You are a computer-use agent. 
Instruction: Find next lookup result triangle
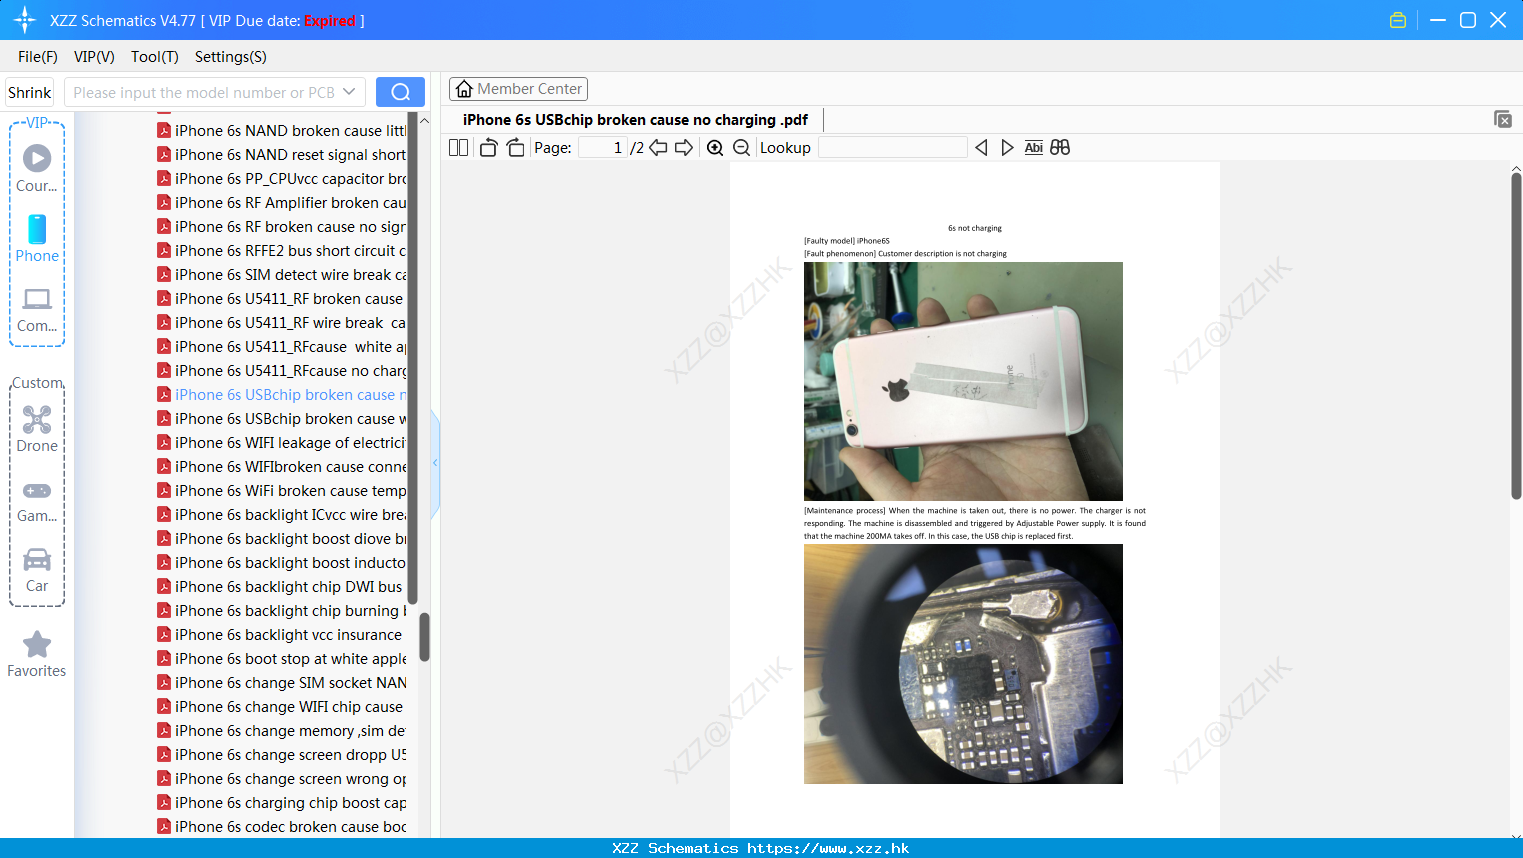click(1007, 148)
